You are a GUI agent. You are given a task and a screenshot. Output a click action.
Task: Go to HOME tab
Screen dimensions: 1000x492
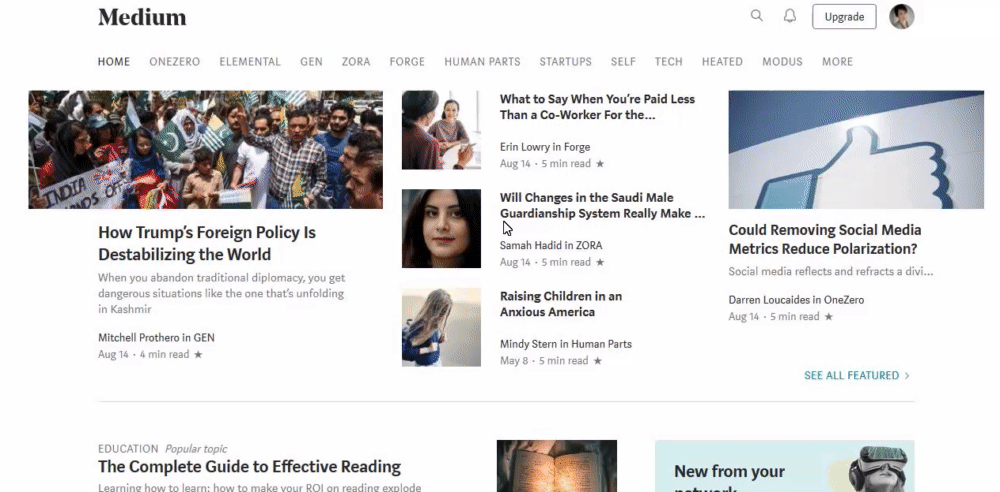[114, 62]
